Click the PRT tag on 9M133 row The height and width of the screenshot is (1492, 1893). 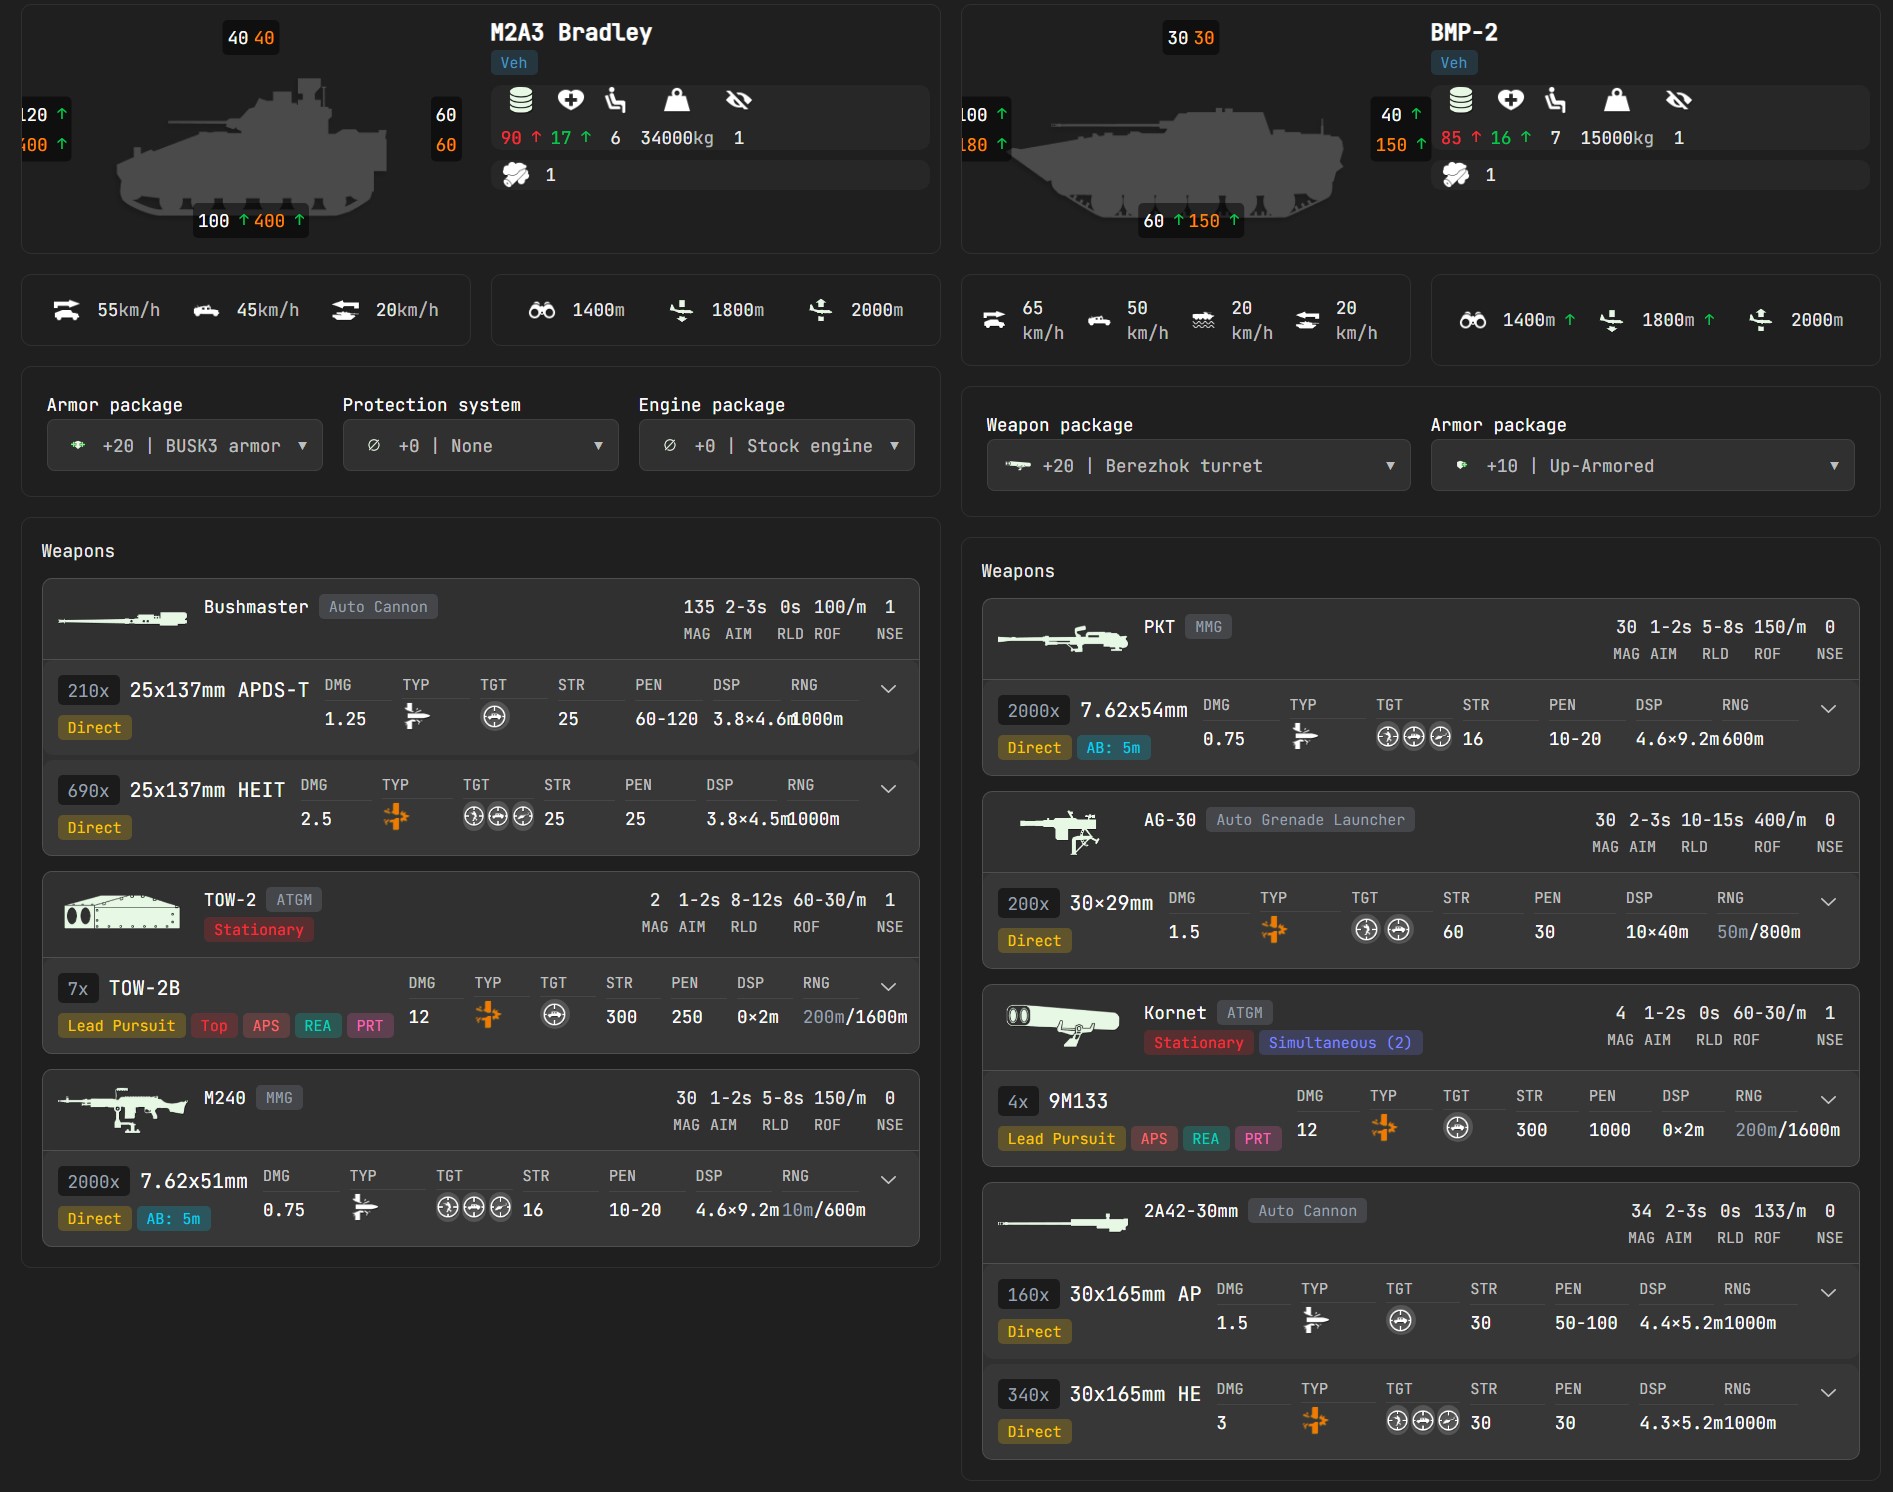tap(1258, 1138)
